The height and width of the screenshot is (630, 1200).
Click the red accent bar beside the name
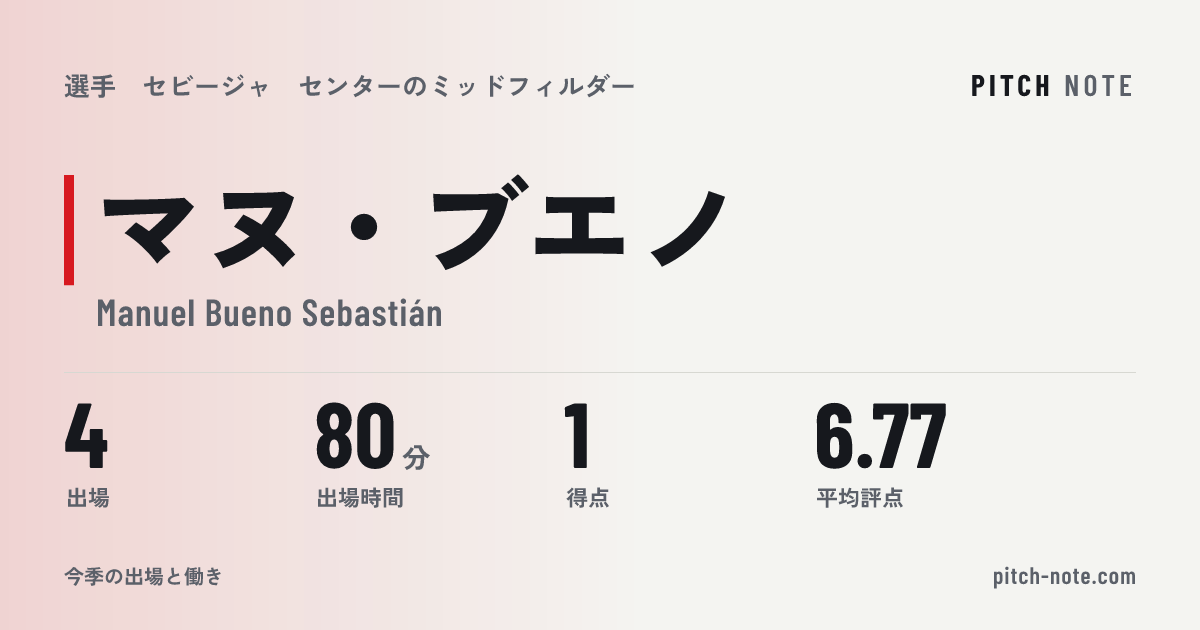(x=69, y=229)
